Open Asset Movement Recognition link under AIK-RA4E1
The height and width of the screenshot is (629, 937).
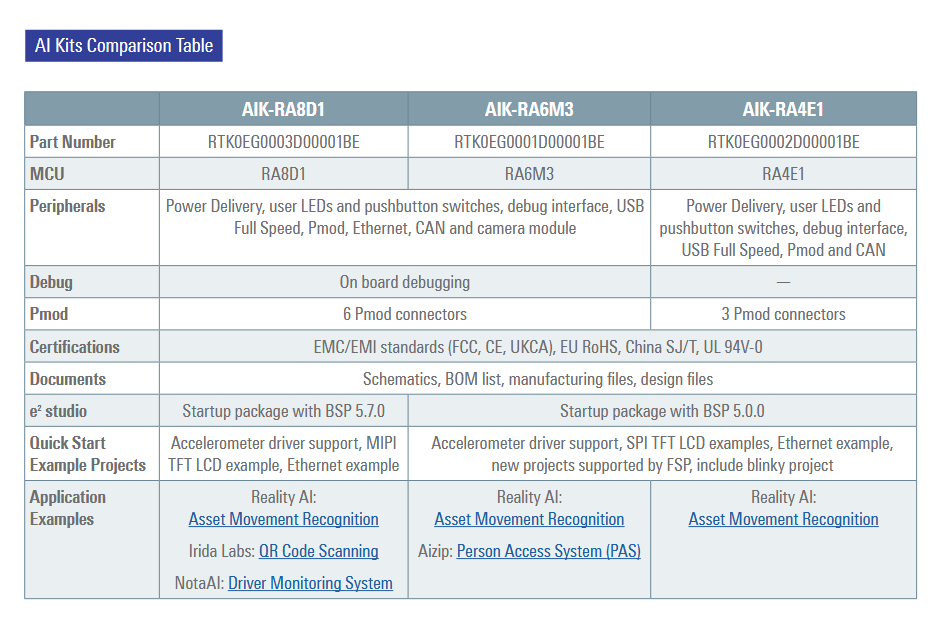[x=783, y=519]
